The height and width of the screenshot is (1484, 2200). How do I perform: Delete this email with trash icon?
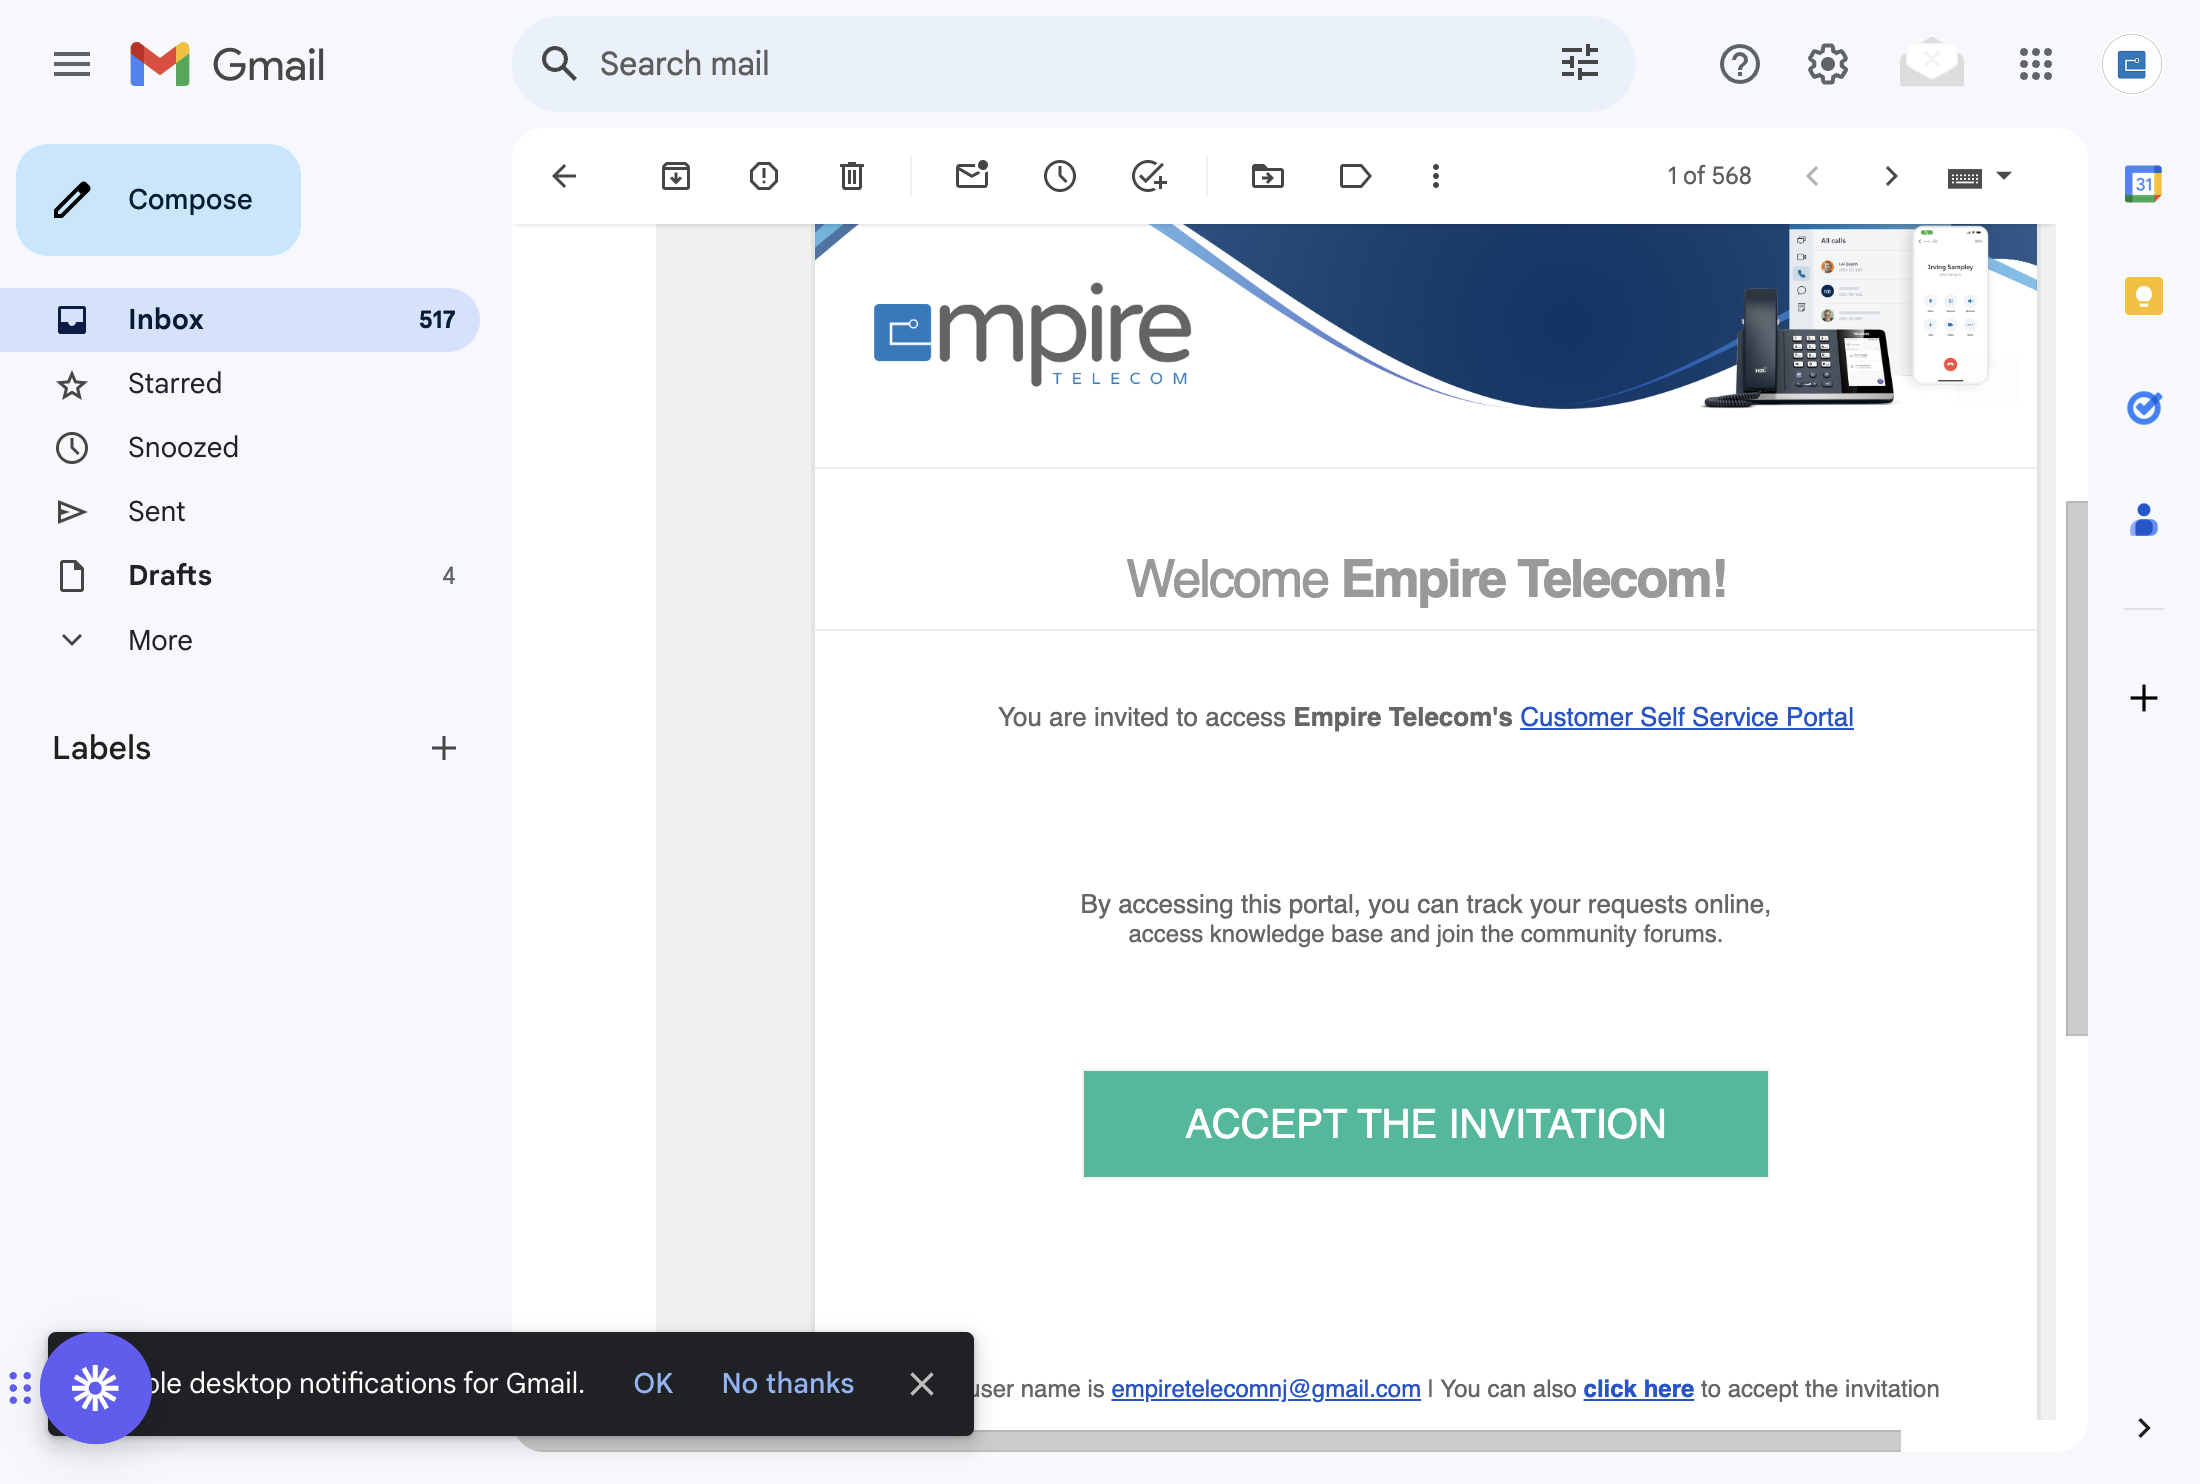click(x=852, y=176)
